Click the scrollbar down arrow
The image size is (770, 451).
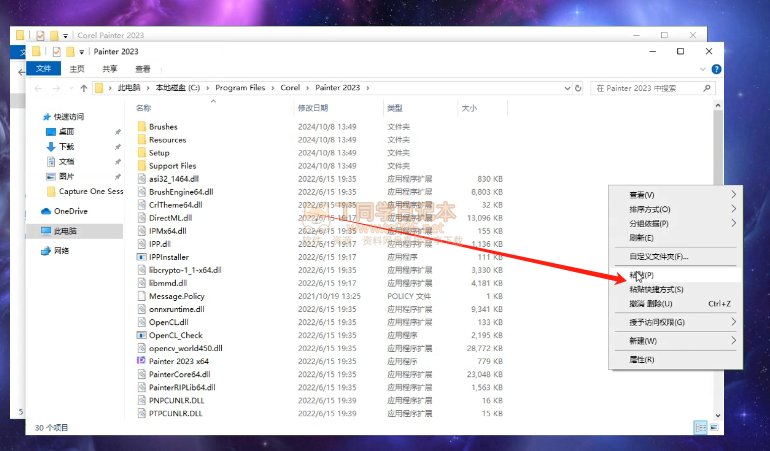click(x=717, y=415)
